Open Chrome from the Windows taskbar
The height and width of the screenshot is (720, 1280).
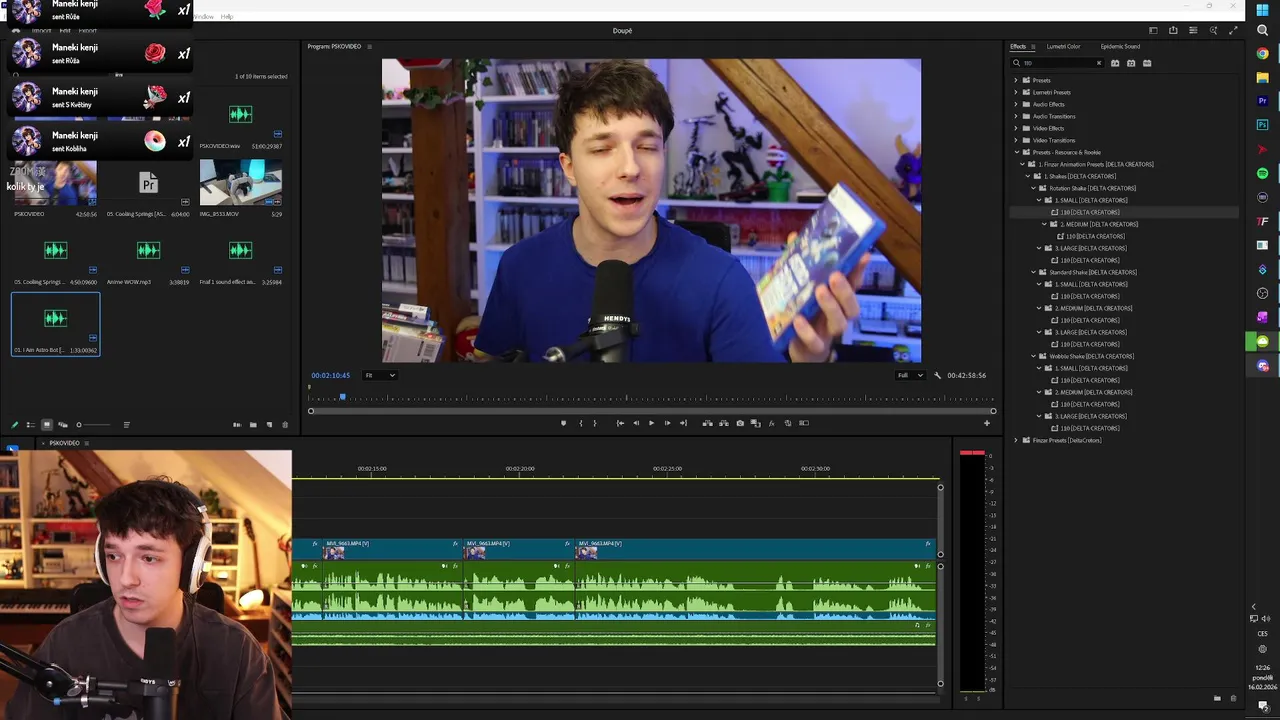click(x=1263, y=53)
